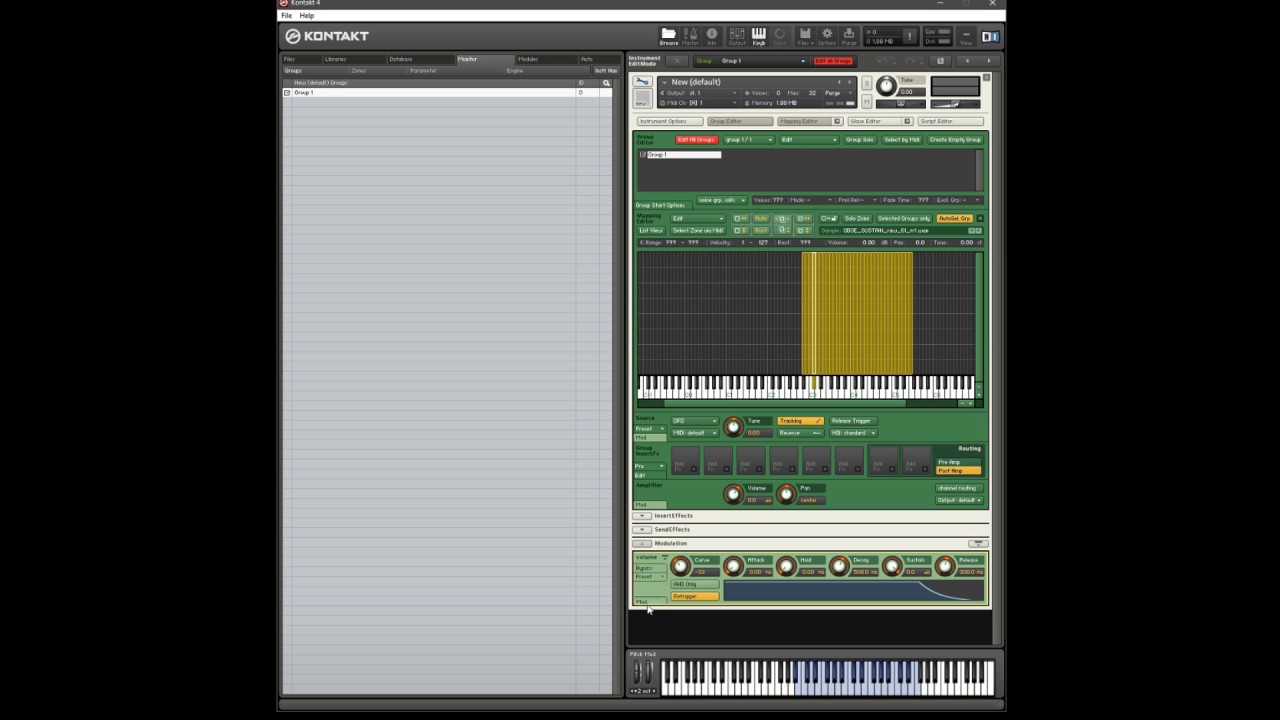Click the wrench icon to exit edit mode
The width and height of the screenshot is (1280, 720).
click(x=642, y=81)
